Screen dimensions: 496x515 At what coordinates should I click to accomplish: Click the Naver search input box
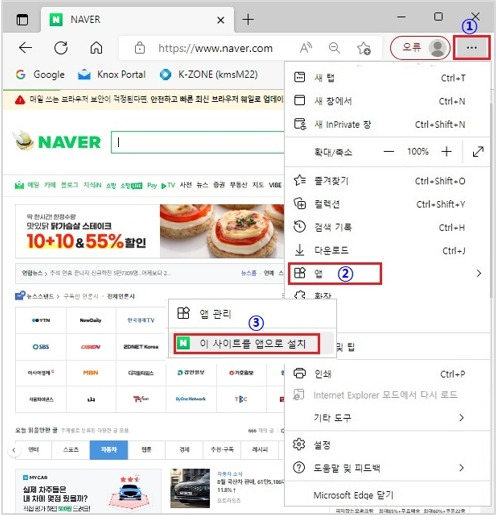click(197, 142)
